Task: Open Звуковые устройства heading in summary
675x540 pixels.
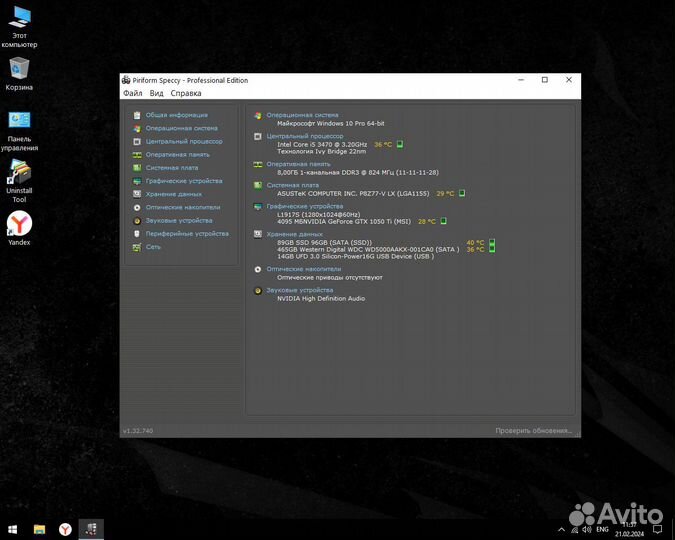Action: (300, 290)
